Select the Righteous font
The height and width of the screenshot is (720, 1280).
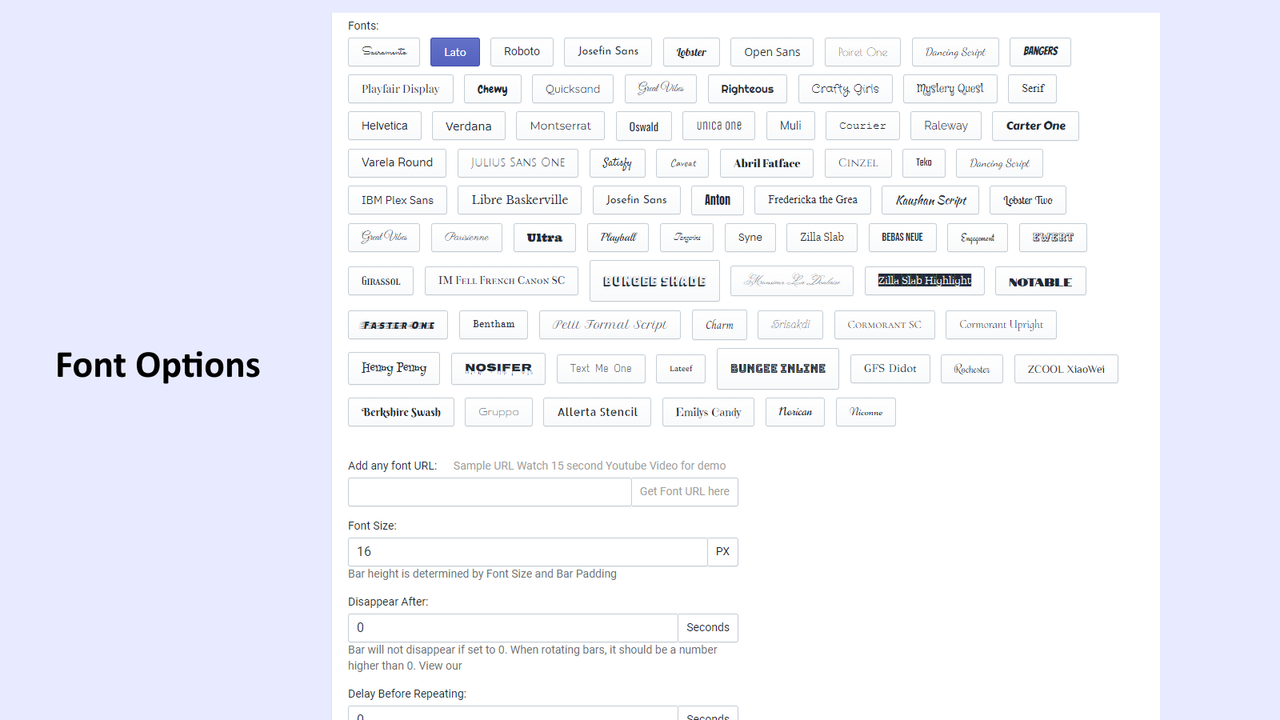747,88
